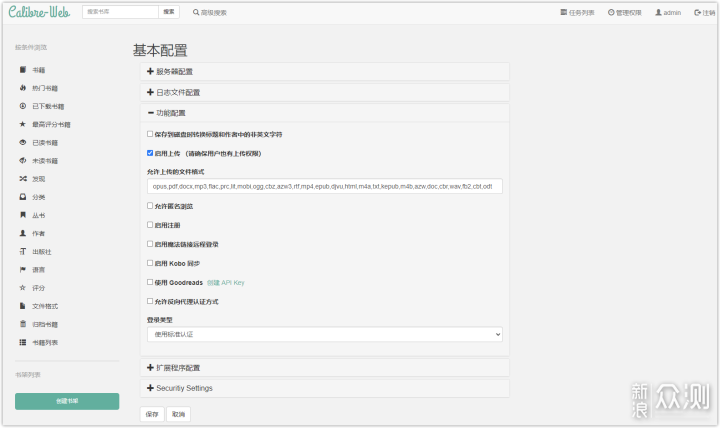Disable the 启用上传 (Enable Uploads) checkbox
The width and height of the screenshot is (720, 428).
150,153
